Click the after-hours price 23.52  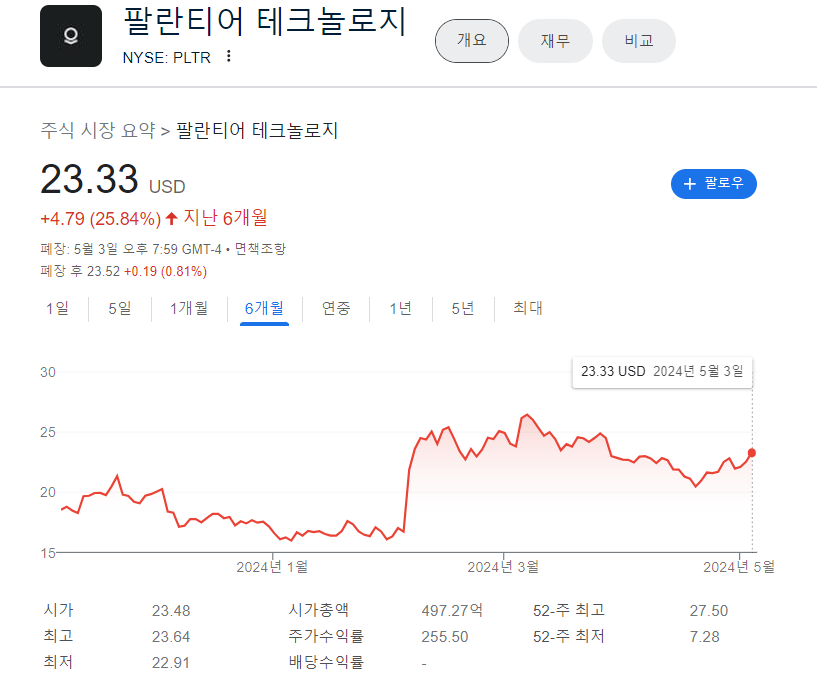coord(103,271)
